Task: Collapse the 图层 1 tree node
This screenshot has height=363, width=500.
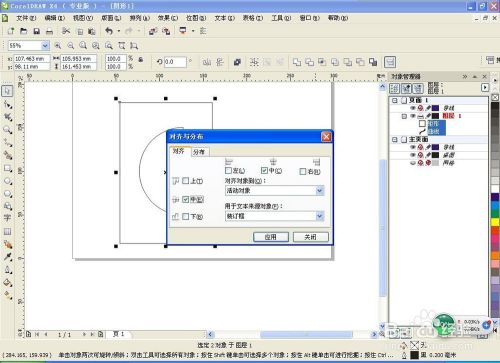Action: (404, 116)
